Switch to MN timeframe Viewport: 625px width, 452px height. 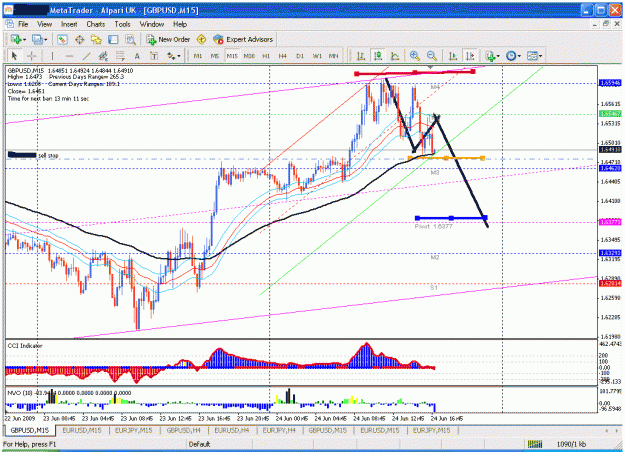click(x=334, y=56)
